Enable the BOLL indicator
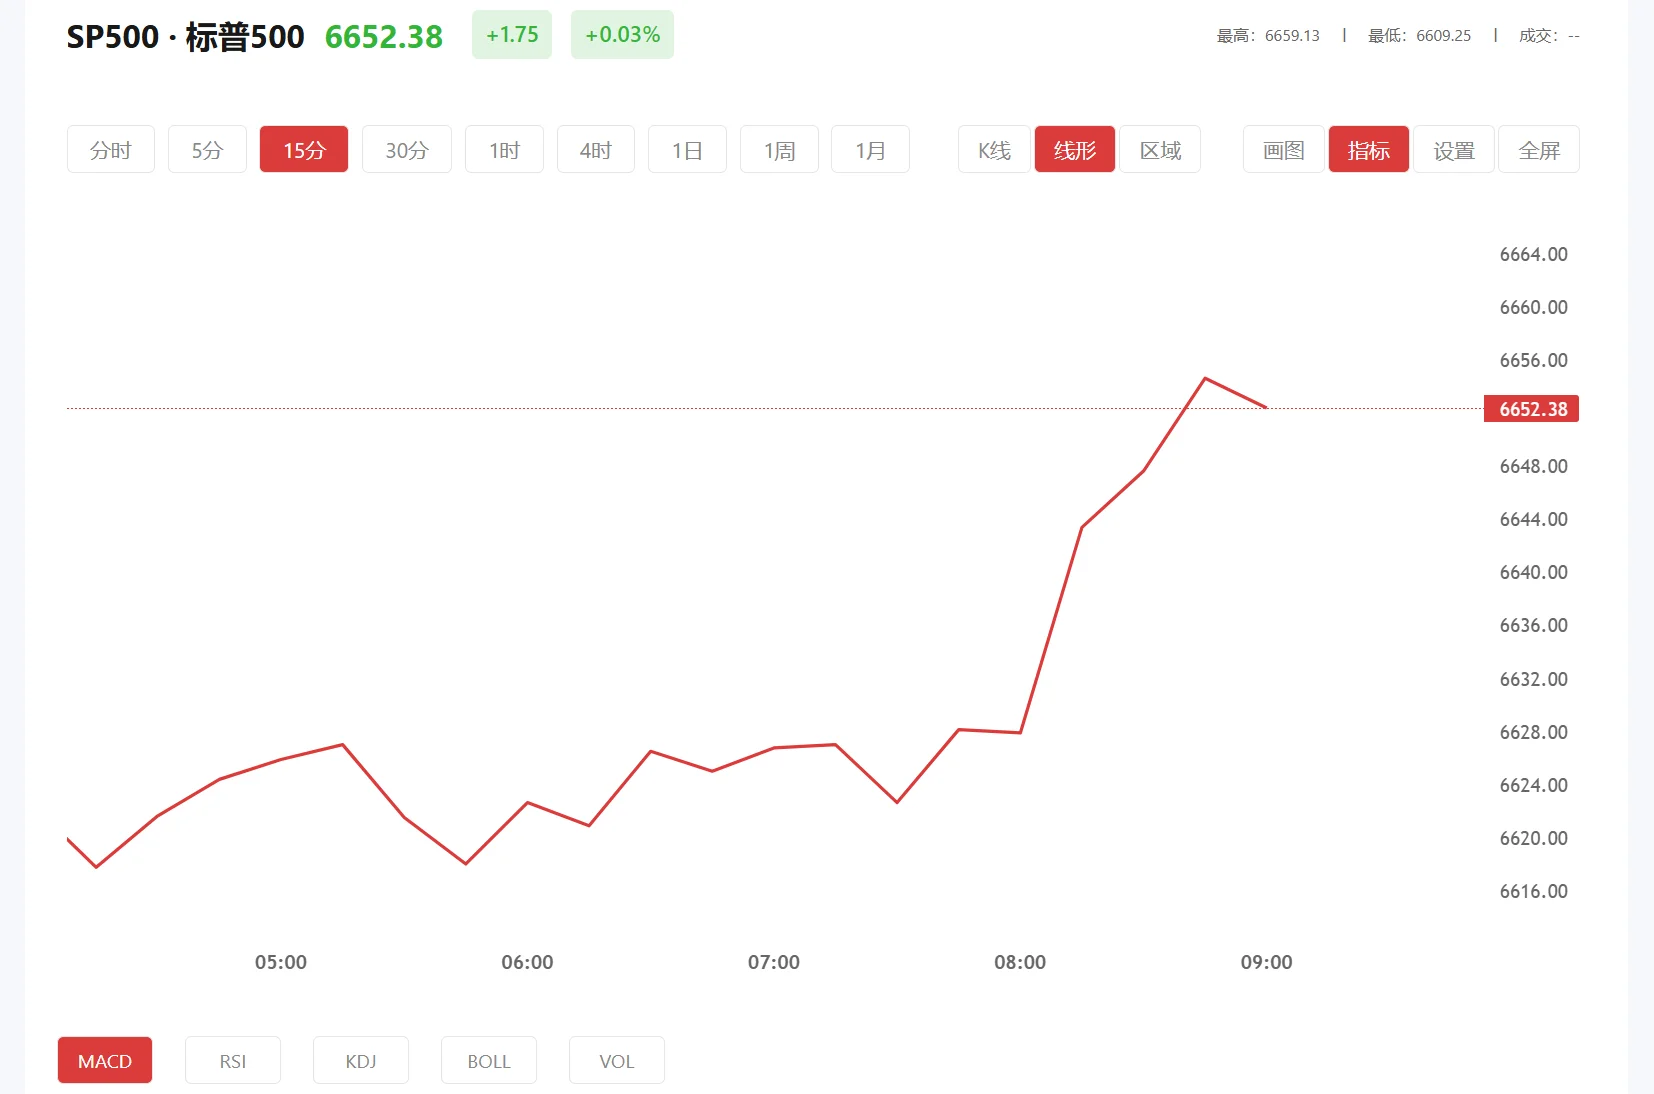This screenshot has width=1654, height=1094. pos(489,1061)
